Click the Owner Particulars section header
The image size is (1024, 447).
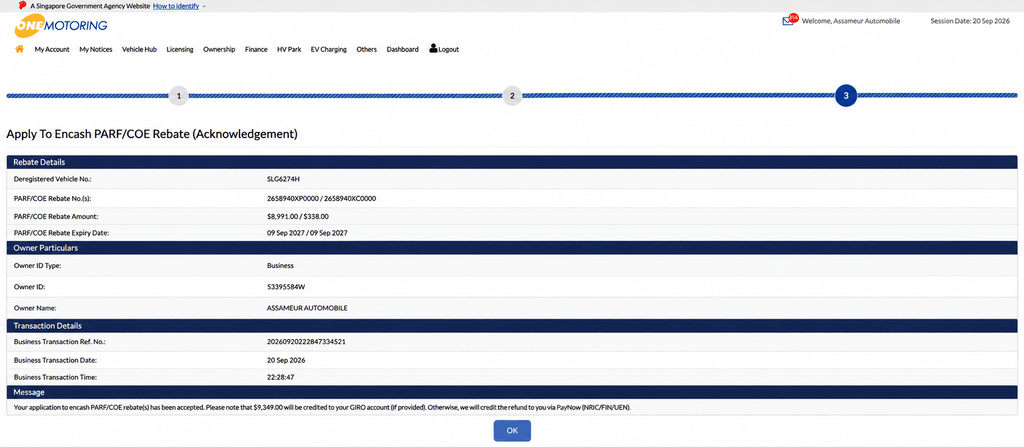coord(512,248)
